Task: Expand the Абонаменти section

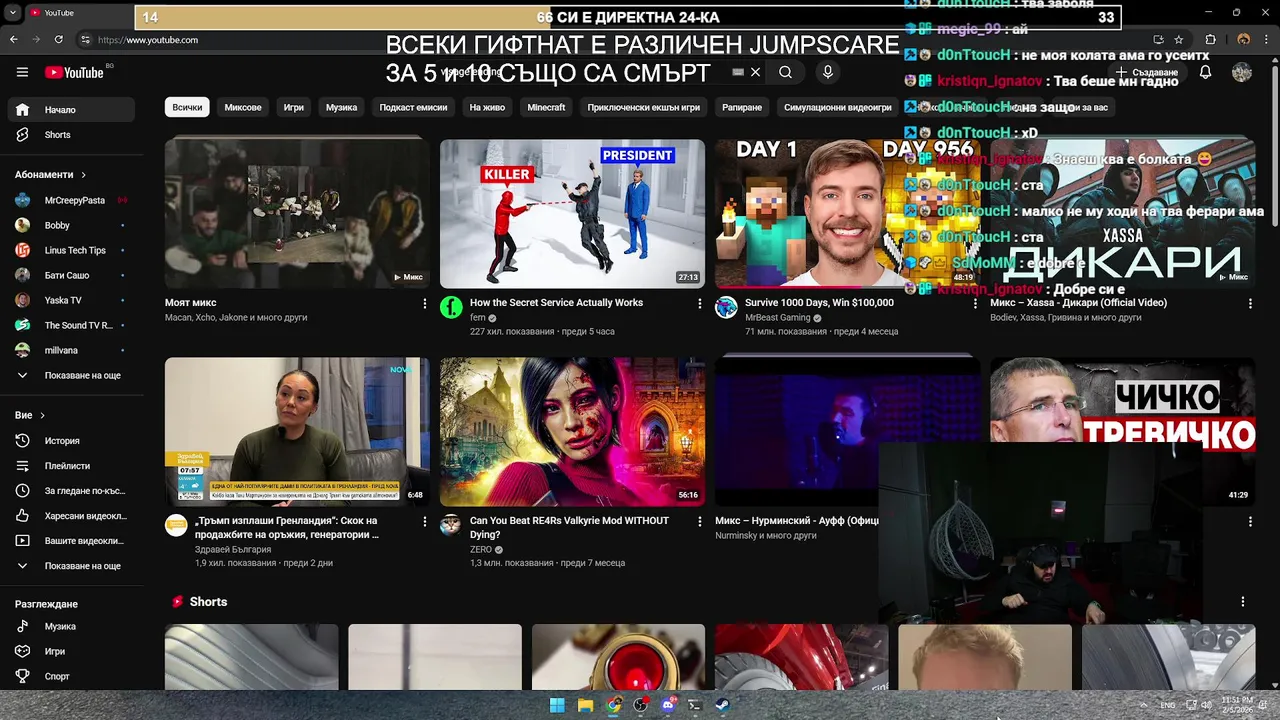Action: (51, 174)
